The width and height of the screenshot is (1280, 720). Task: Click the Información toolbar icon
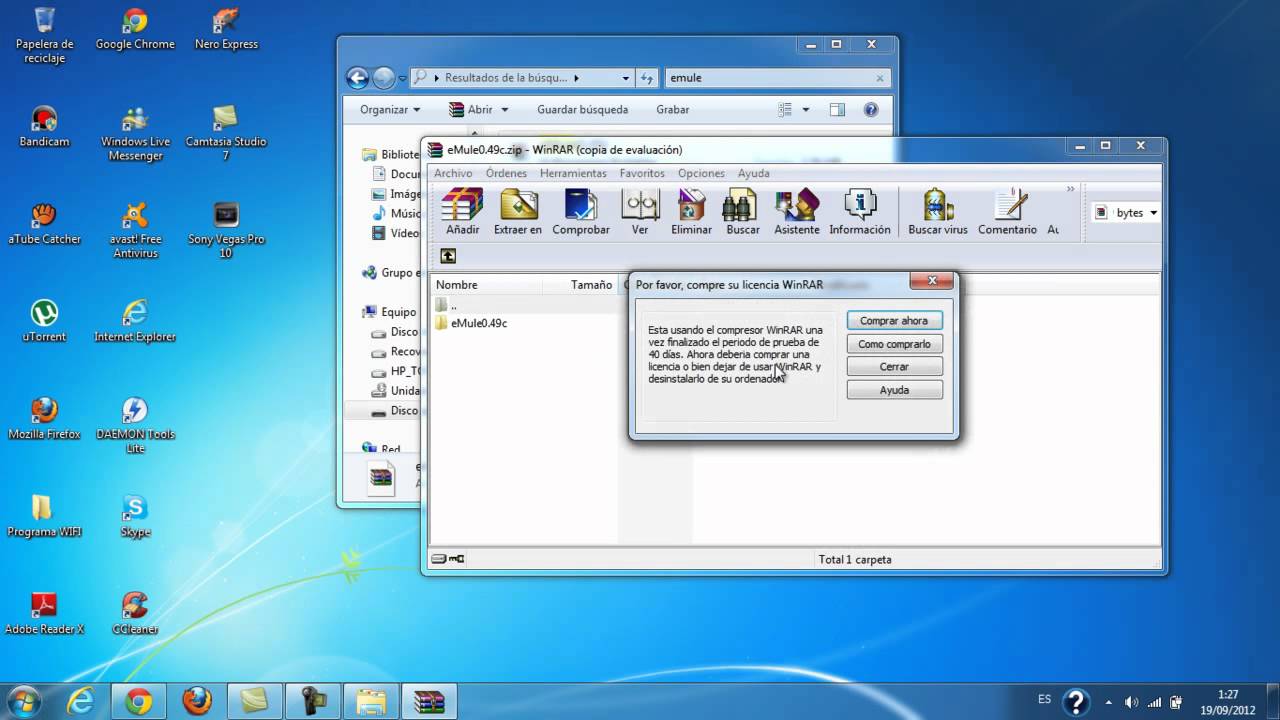pos(859,212)
